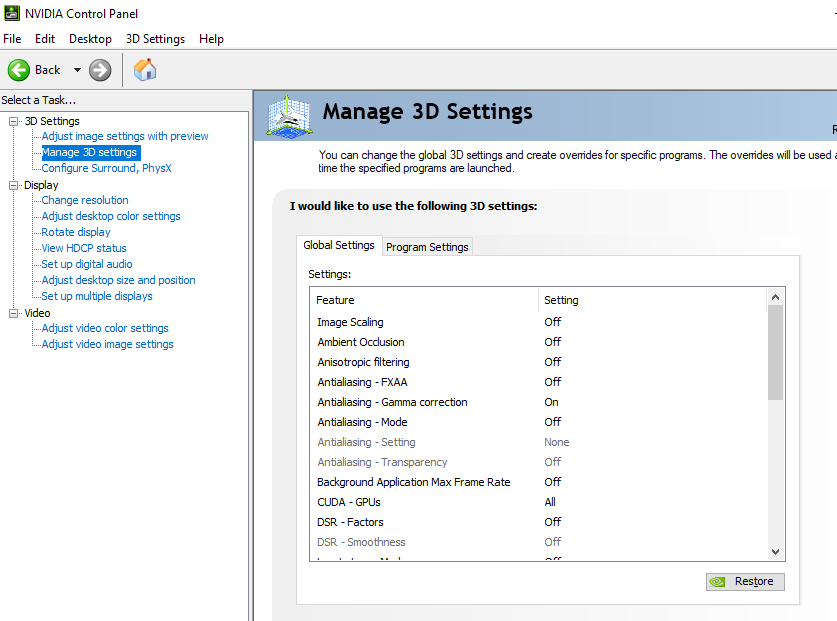Select the Image Scaling row
837x621 pixels.
[x=539, y=322]
